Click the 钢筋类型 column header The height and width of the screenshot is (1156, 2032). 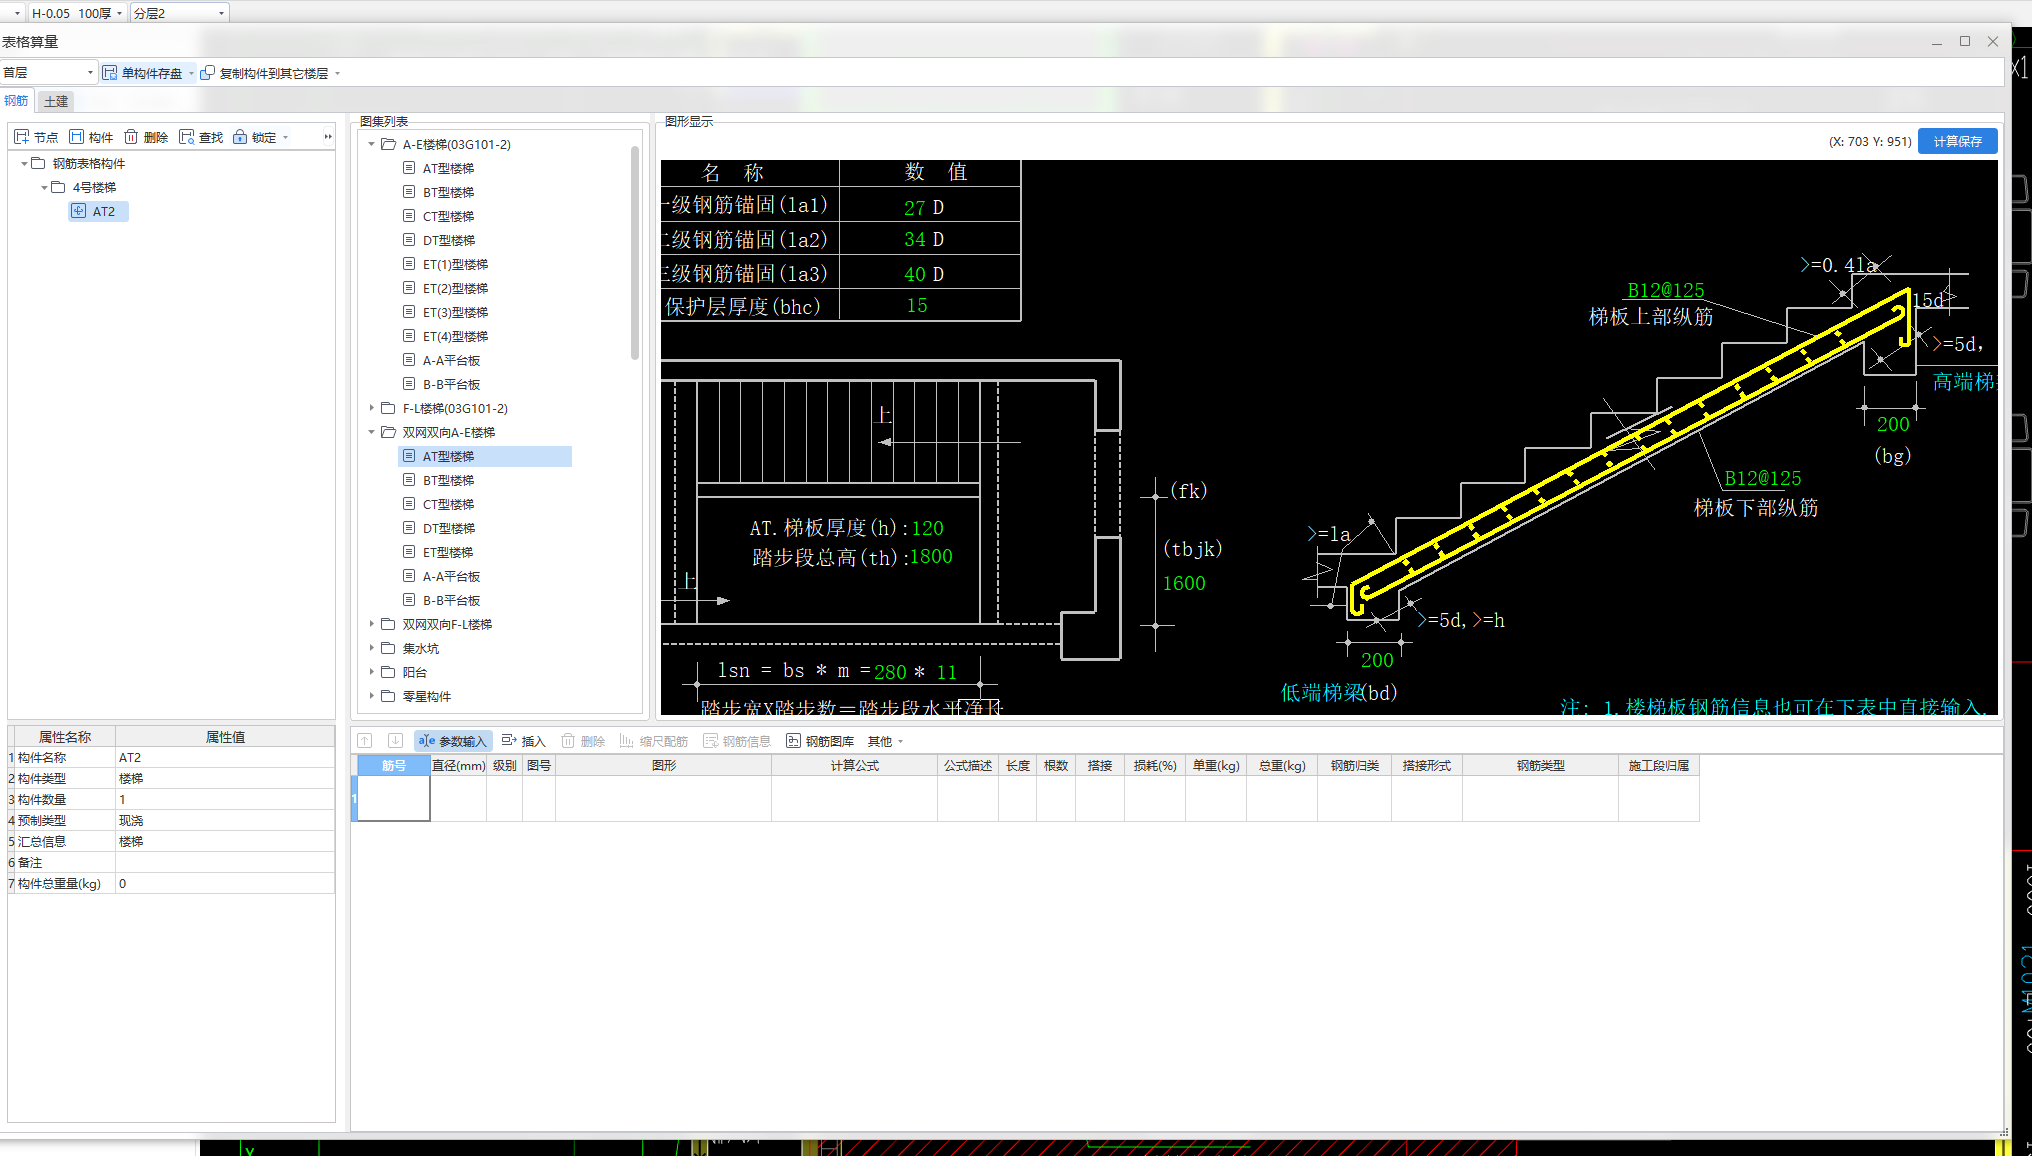[1540, 765]
